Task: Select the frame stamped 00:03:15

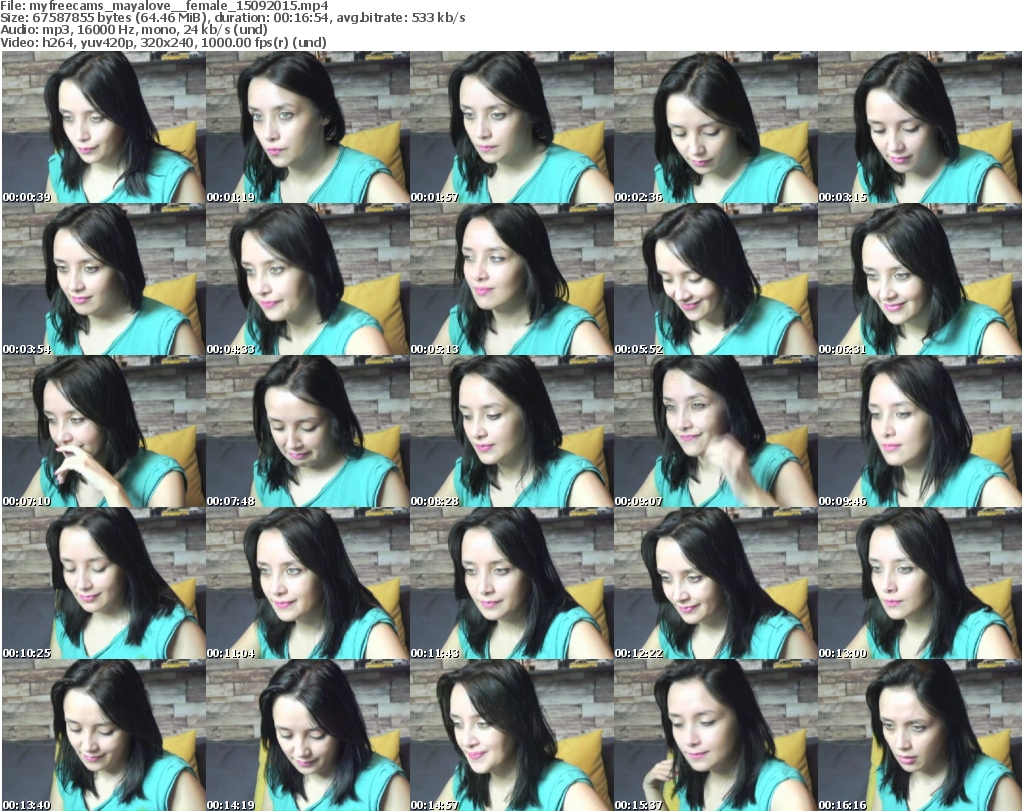Action: tap(919, 128)
